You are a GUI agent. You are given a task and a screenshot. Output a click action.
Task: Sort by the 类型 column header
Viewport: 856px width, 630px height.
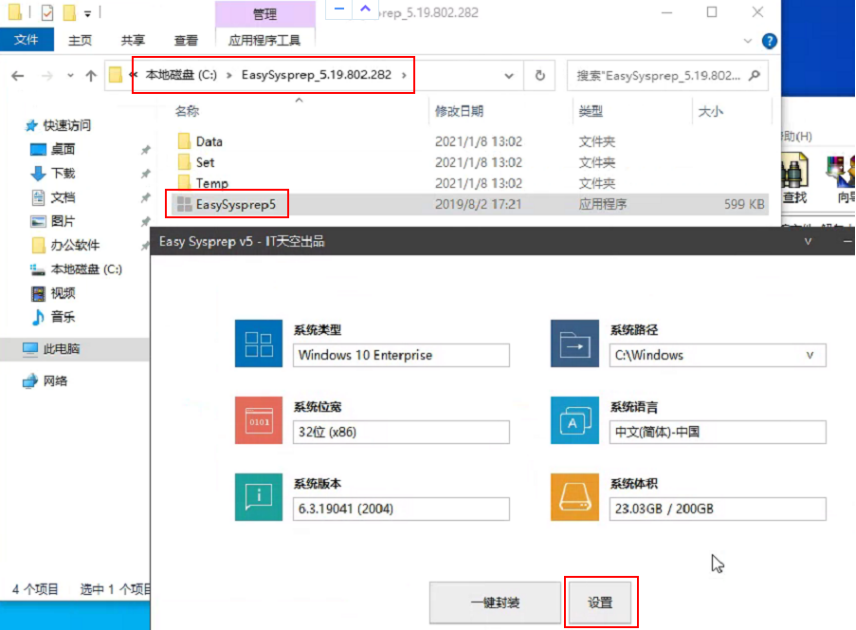coord(591,111)
